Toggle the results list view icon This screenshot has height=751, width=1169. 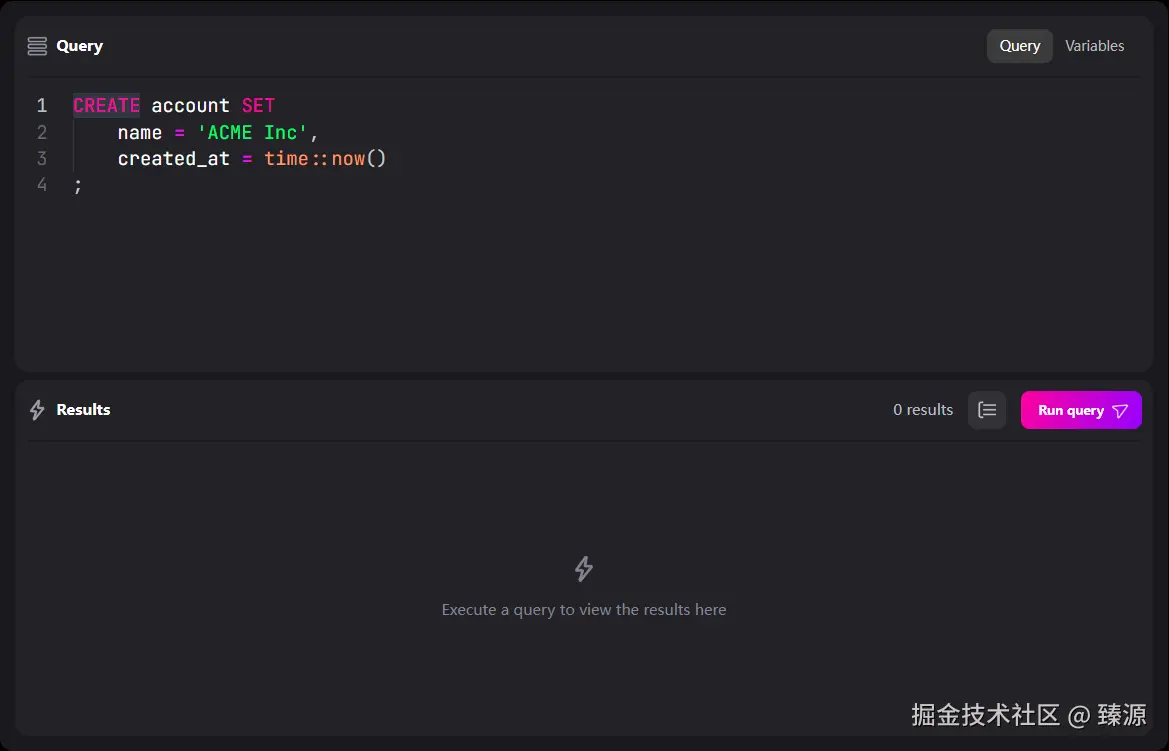pyautogui.click(x=987, y=410)
